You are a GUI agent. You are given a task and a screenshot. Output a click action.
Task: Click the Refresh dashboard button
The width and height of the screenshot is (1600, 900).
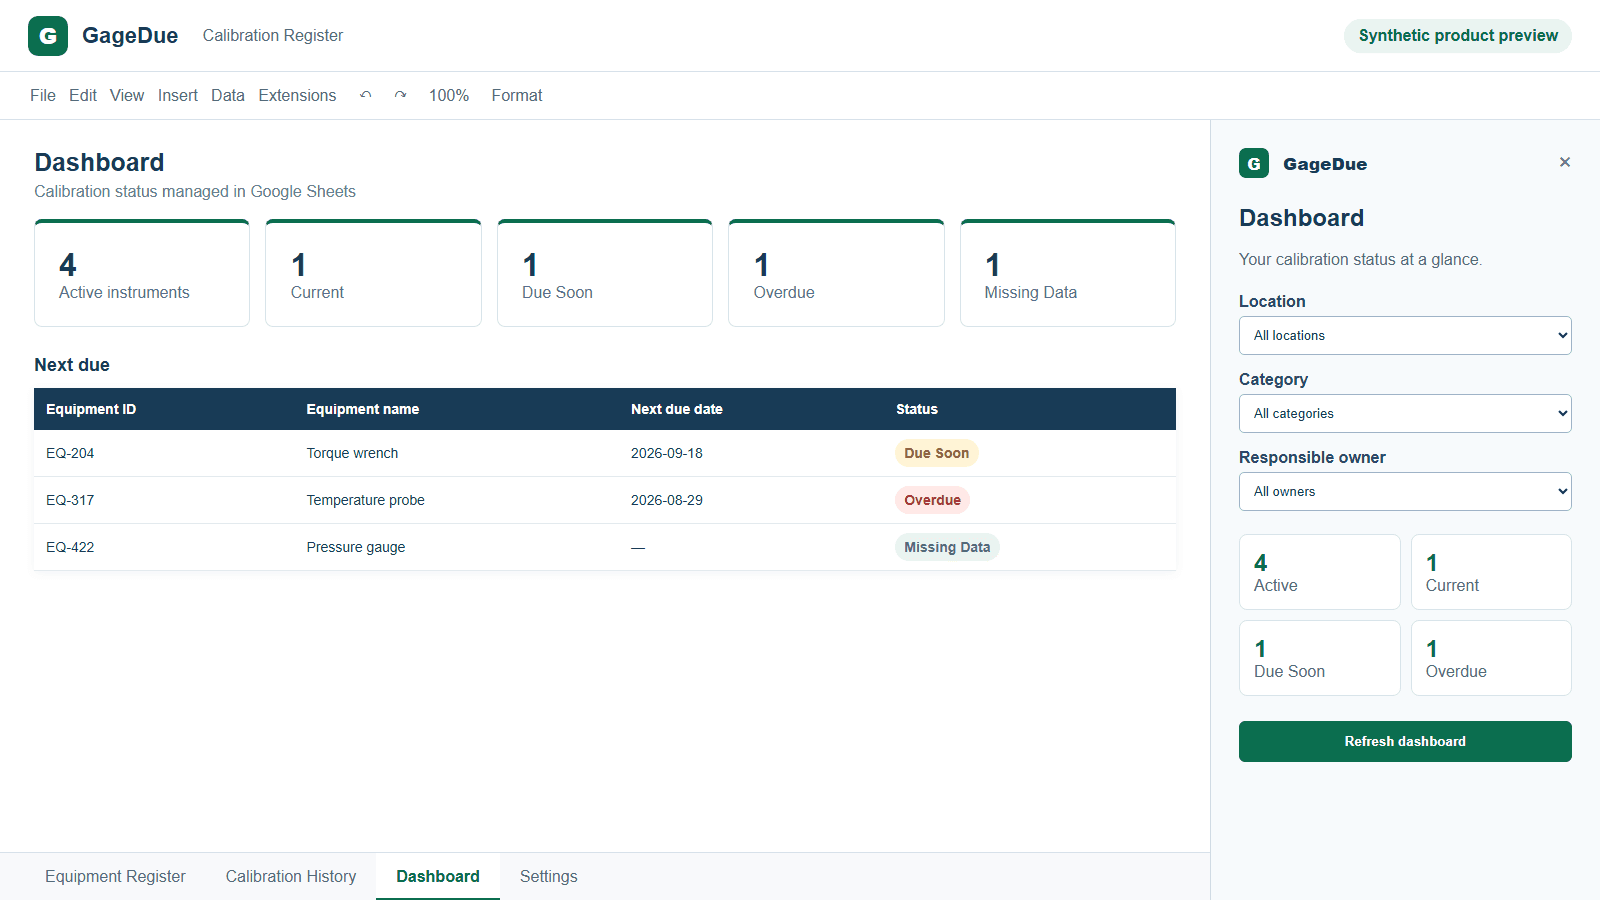click(x=1405, y=741)
